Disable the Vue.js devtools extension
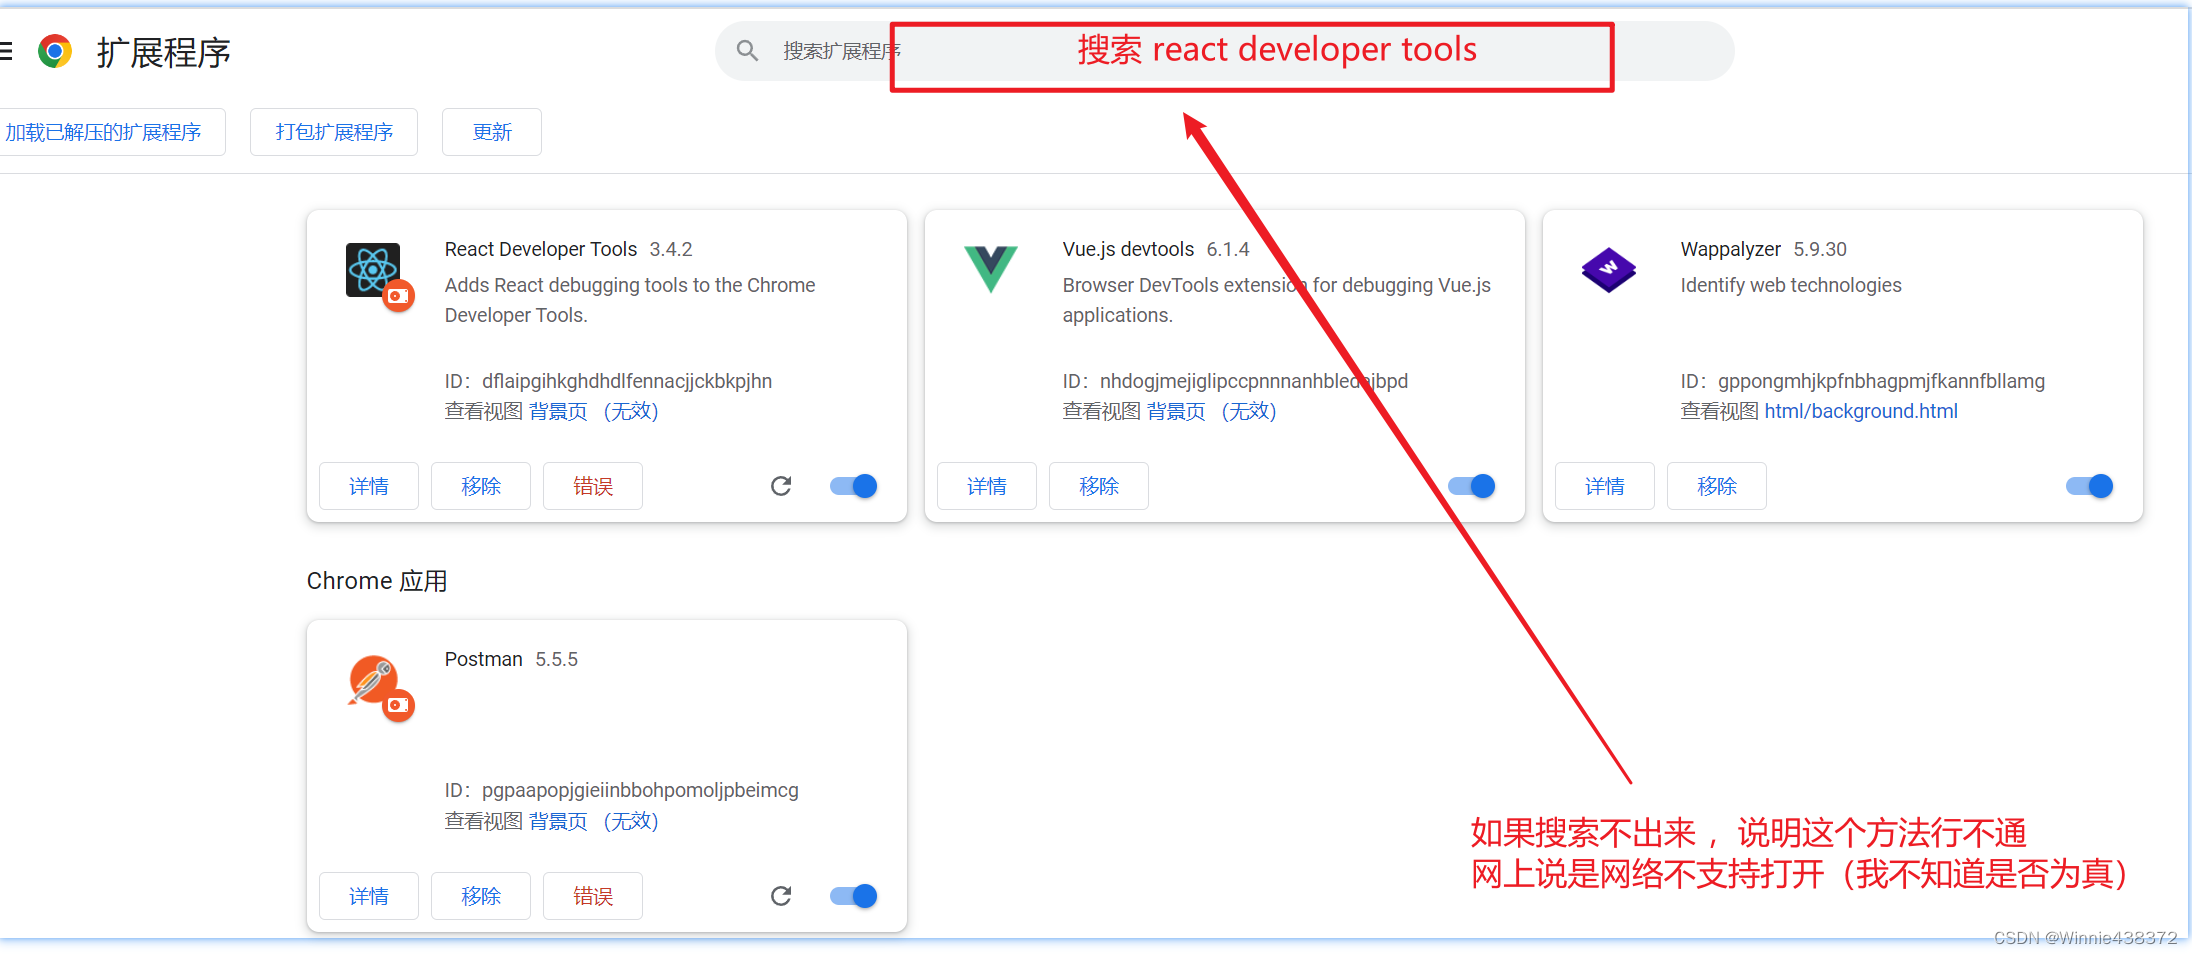Screen dimensions: 2192x954 pyautogui.click(x=1470, y=486)
